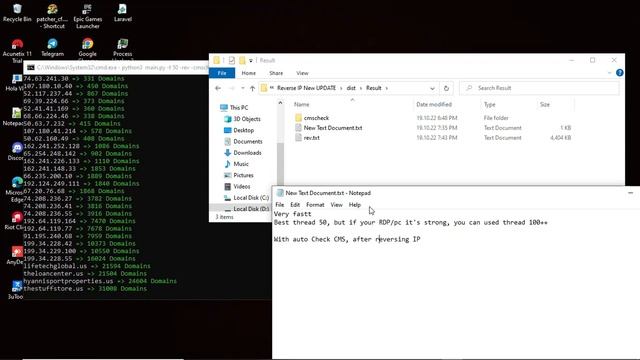Click the 'thestuffstore.us' line in cmd
Viewport: 640px width, 360px height.
coord(85,289)
